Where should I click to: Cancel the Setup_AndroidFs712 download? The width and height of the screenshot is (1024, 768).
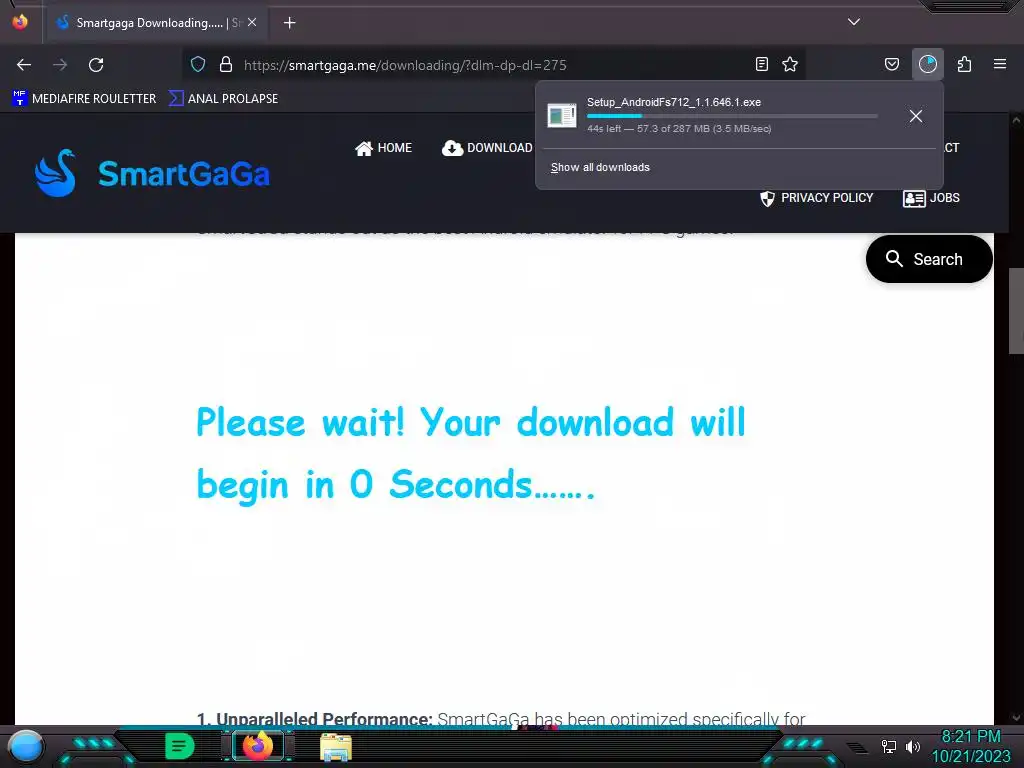(x=916, y=116)
